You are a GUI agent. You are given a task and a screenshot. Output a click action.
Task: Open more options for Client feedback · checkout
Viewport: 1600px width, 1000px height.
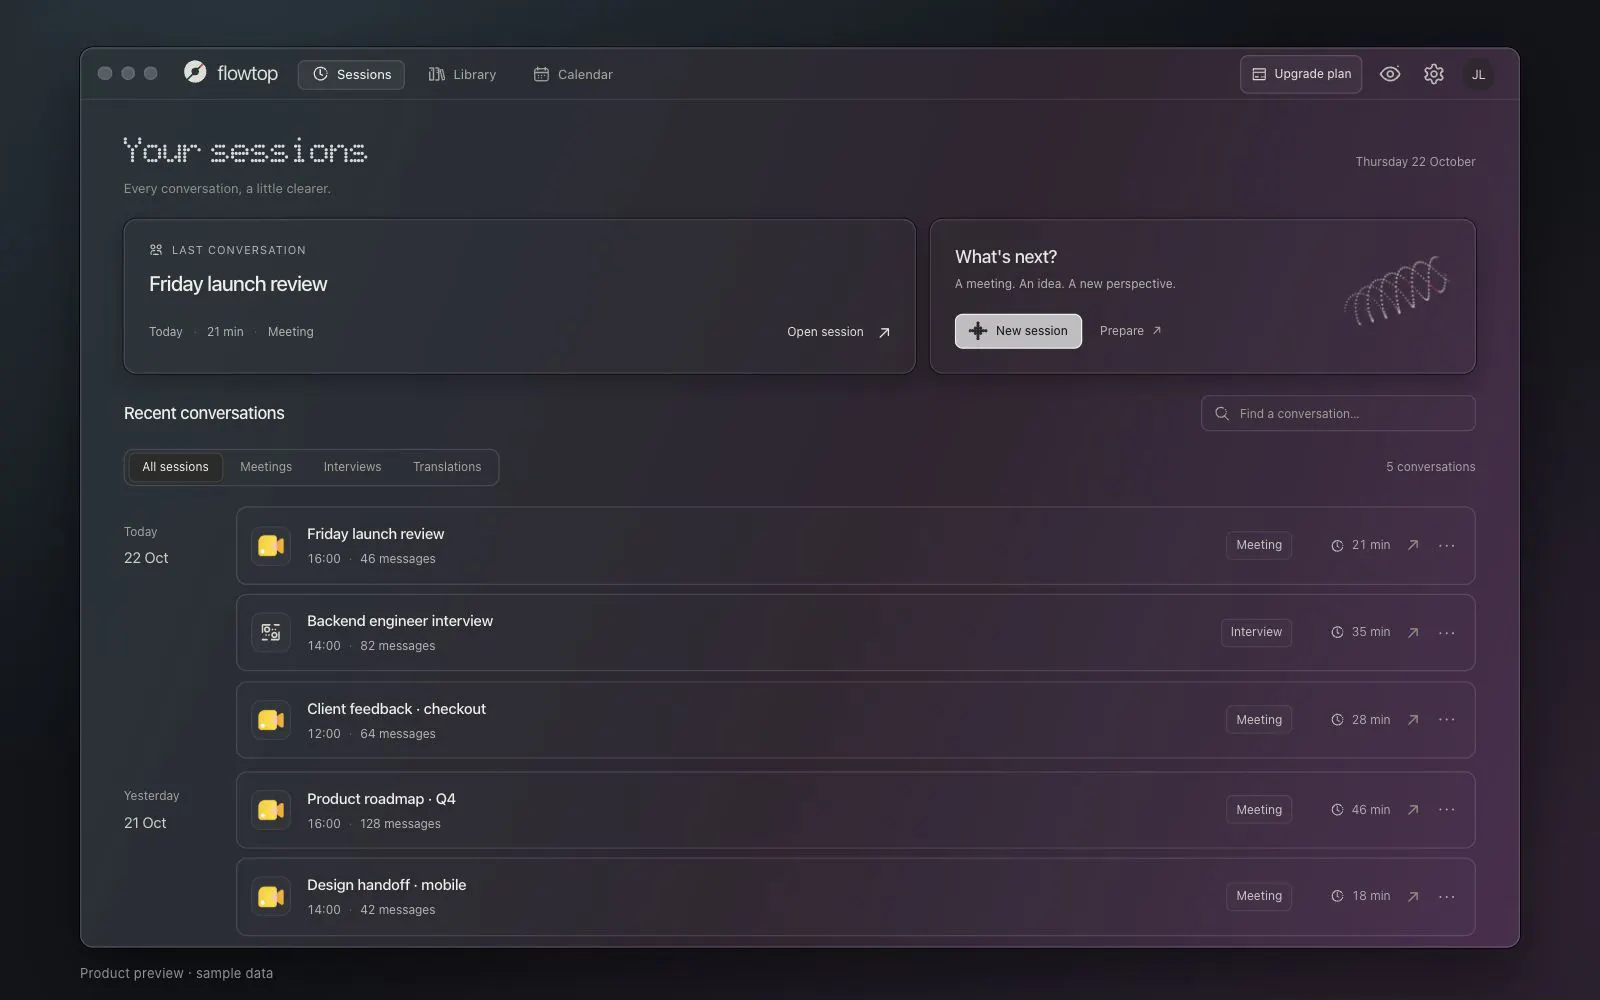pos(1447,720)
